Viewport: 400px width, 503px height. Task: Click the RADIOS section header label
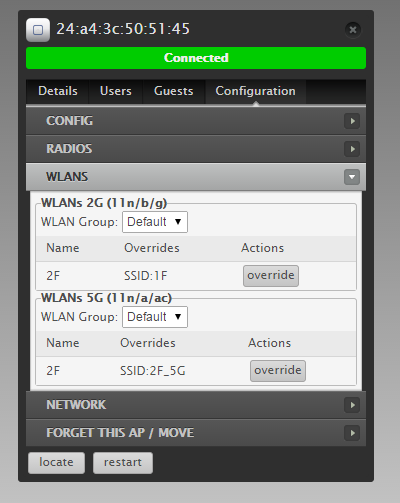(69, 149)
